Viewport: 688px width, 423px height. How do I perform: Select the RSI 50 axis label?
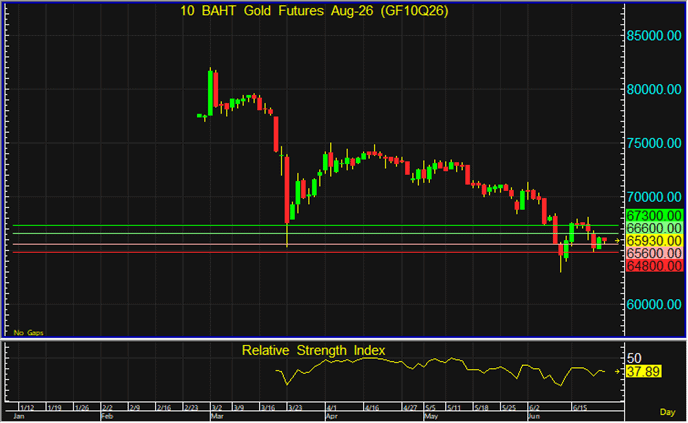pyautogui.click(x=634, y=358)
